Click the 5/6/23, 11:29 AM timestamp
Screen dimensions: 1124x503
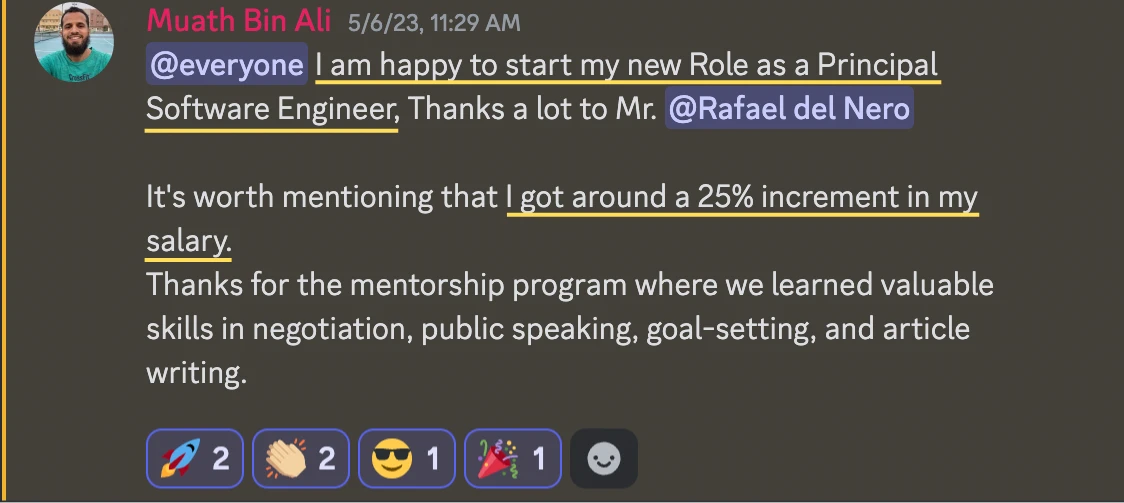click(x=434, y=24)
